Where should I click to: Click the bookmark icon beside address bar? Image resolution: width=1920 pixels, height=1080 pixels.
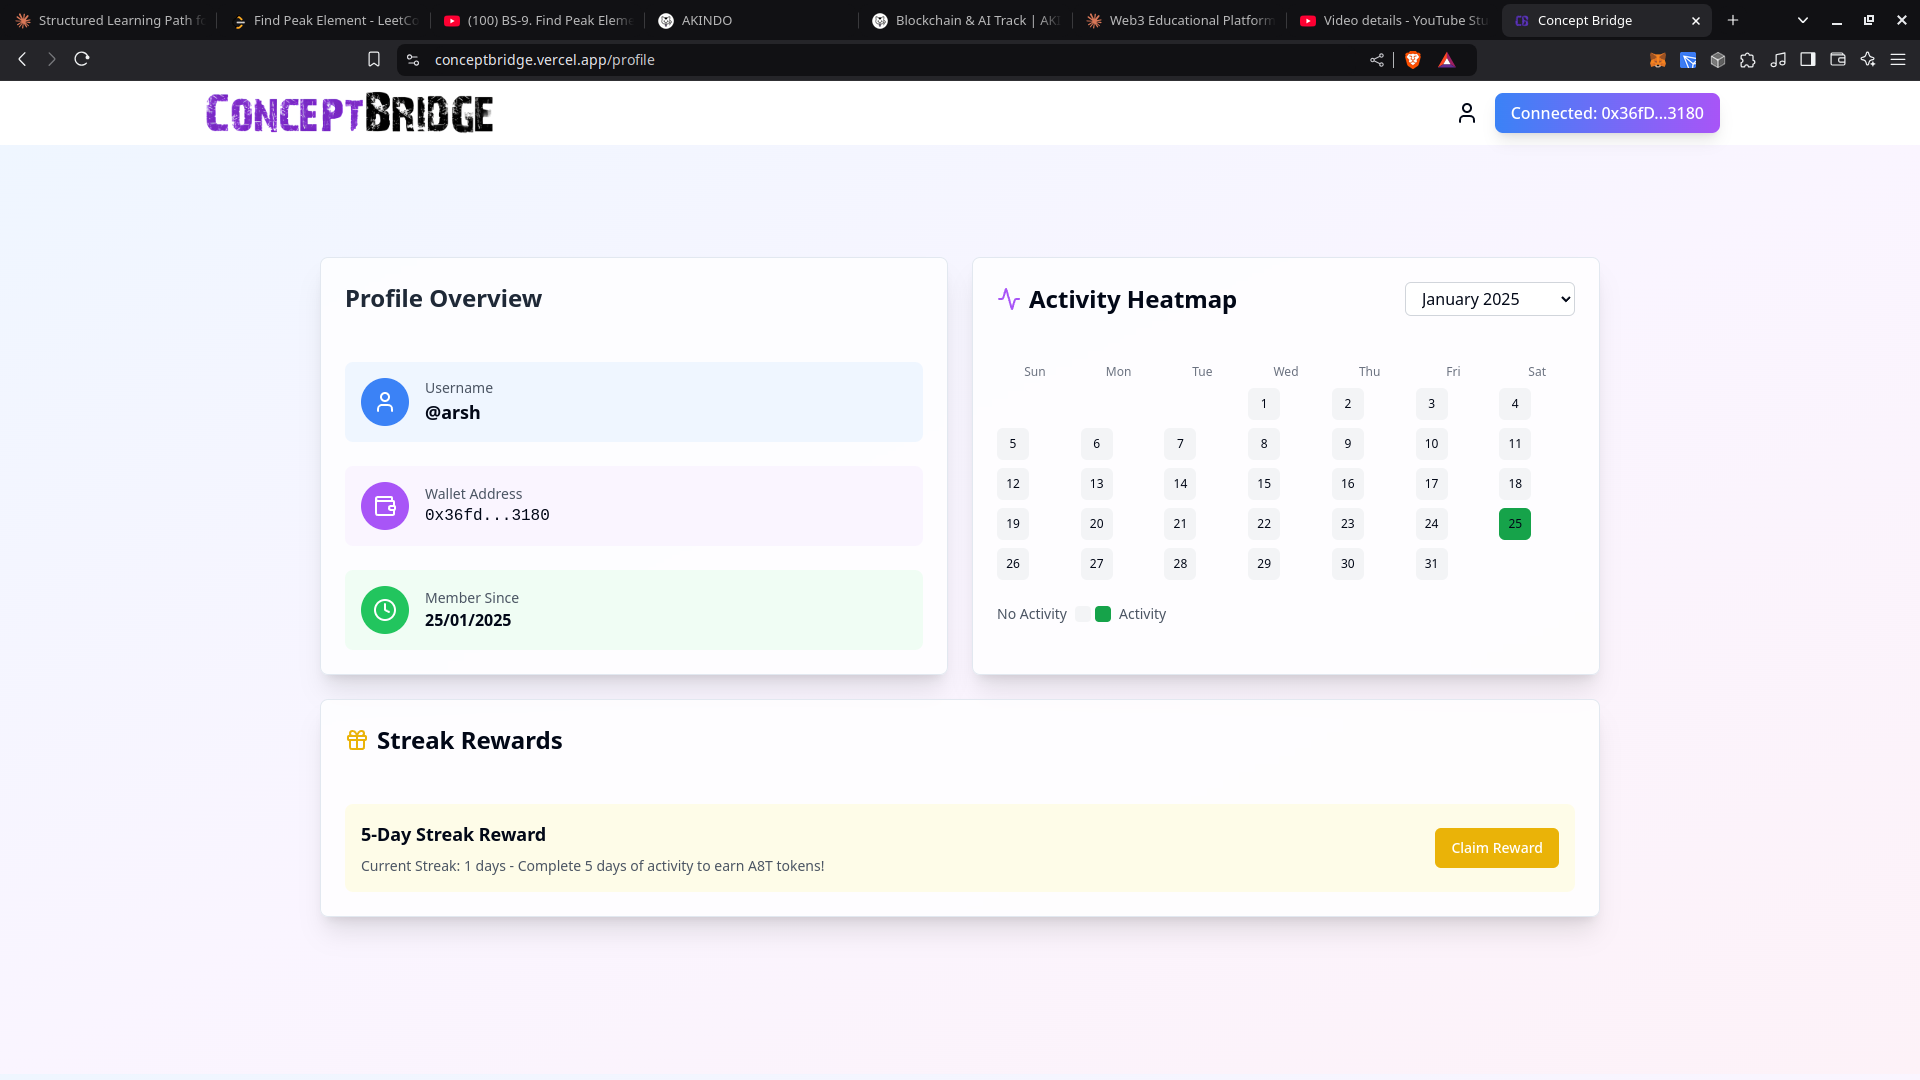374,60
